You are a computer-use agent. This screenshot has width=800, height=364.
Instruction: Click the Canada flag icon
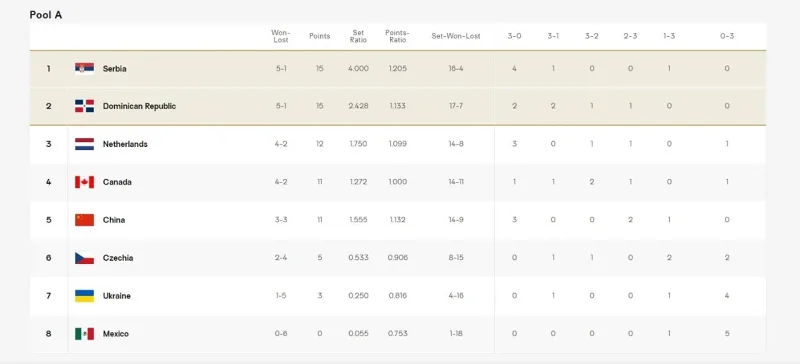[x=84, y=182]
